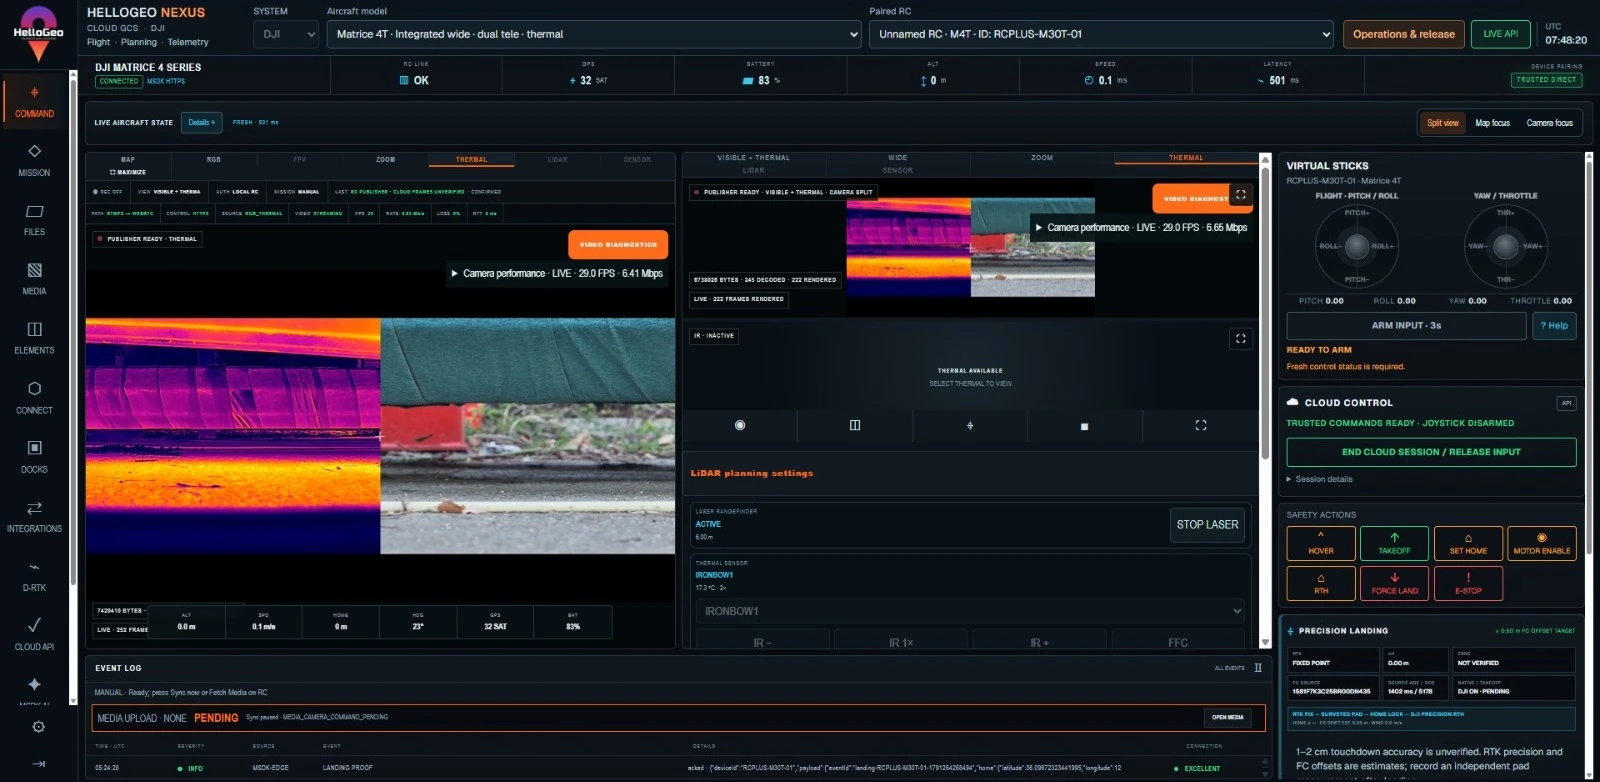Switch layout to Camera focus

pos(1549,123)
